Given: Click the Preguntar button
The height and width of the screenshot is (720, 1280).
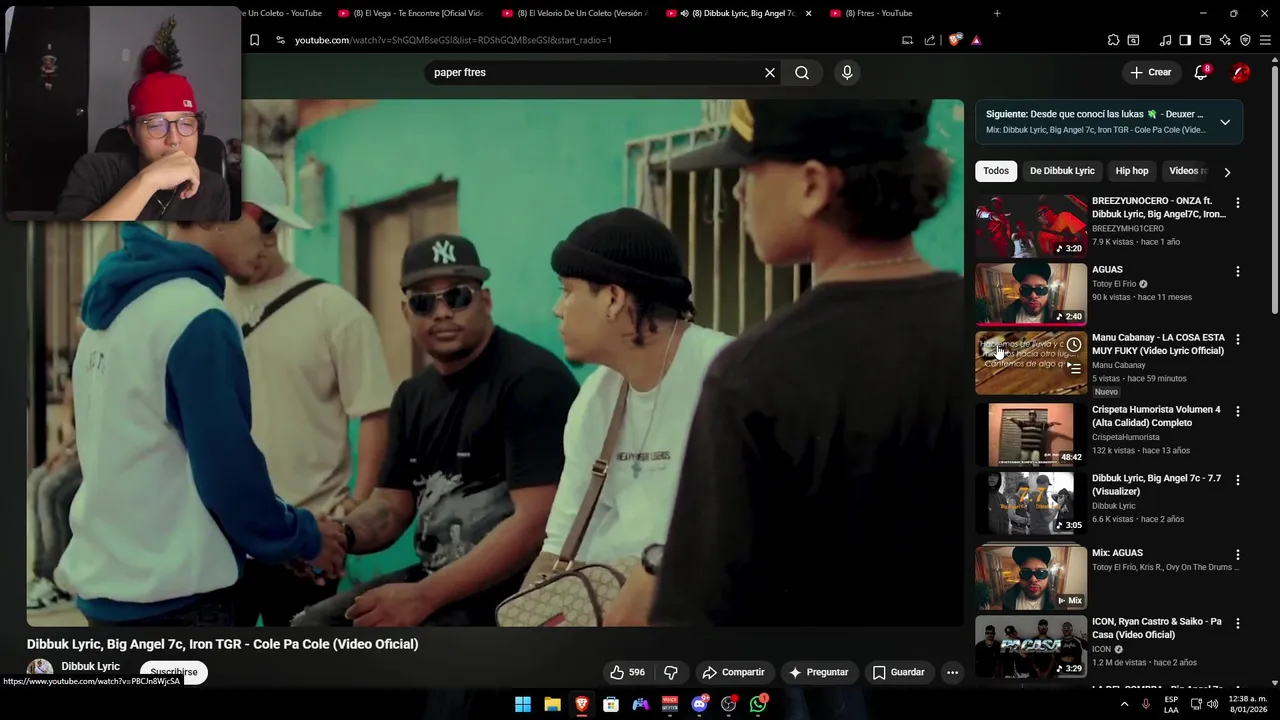Looking at the screenshot, I should [x=818, y=672].
